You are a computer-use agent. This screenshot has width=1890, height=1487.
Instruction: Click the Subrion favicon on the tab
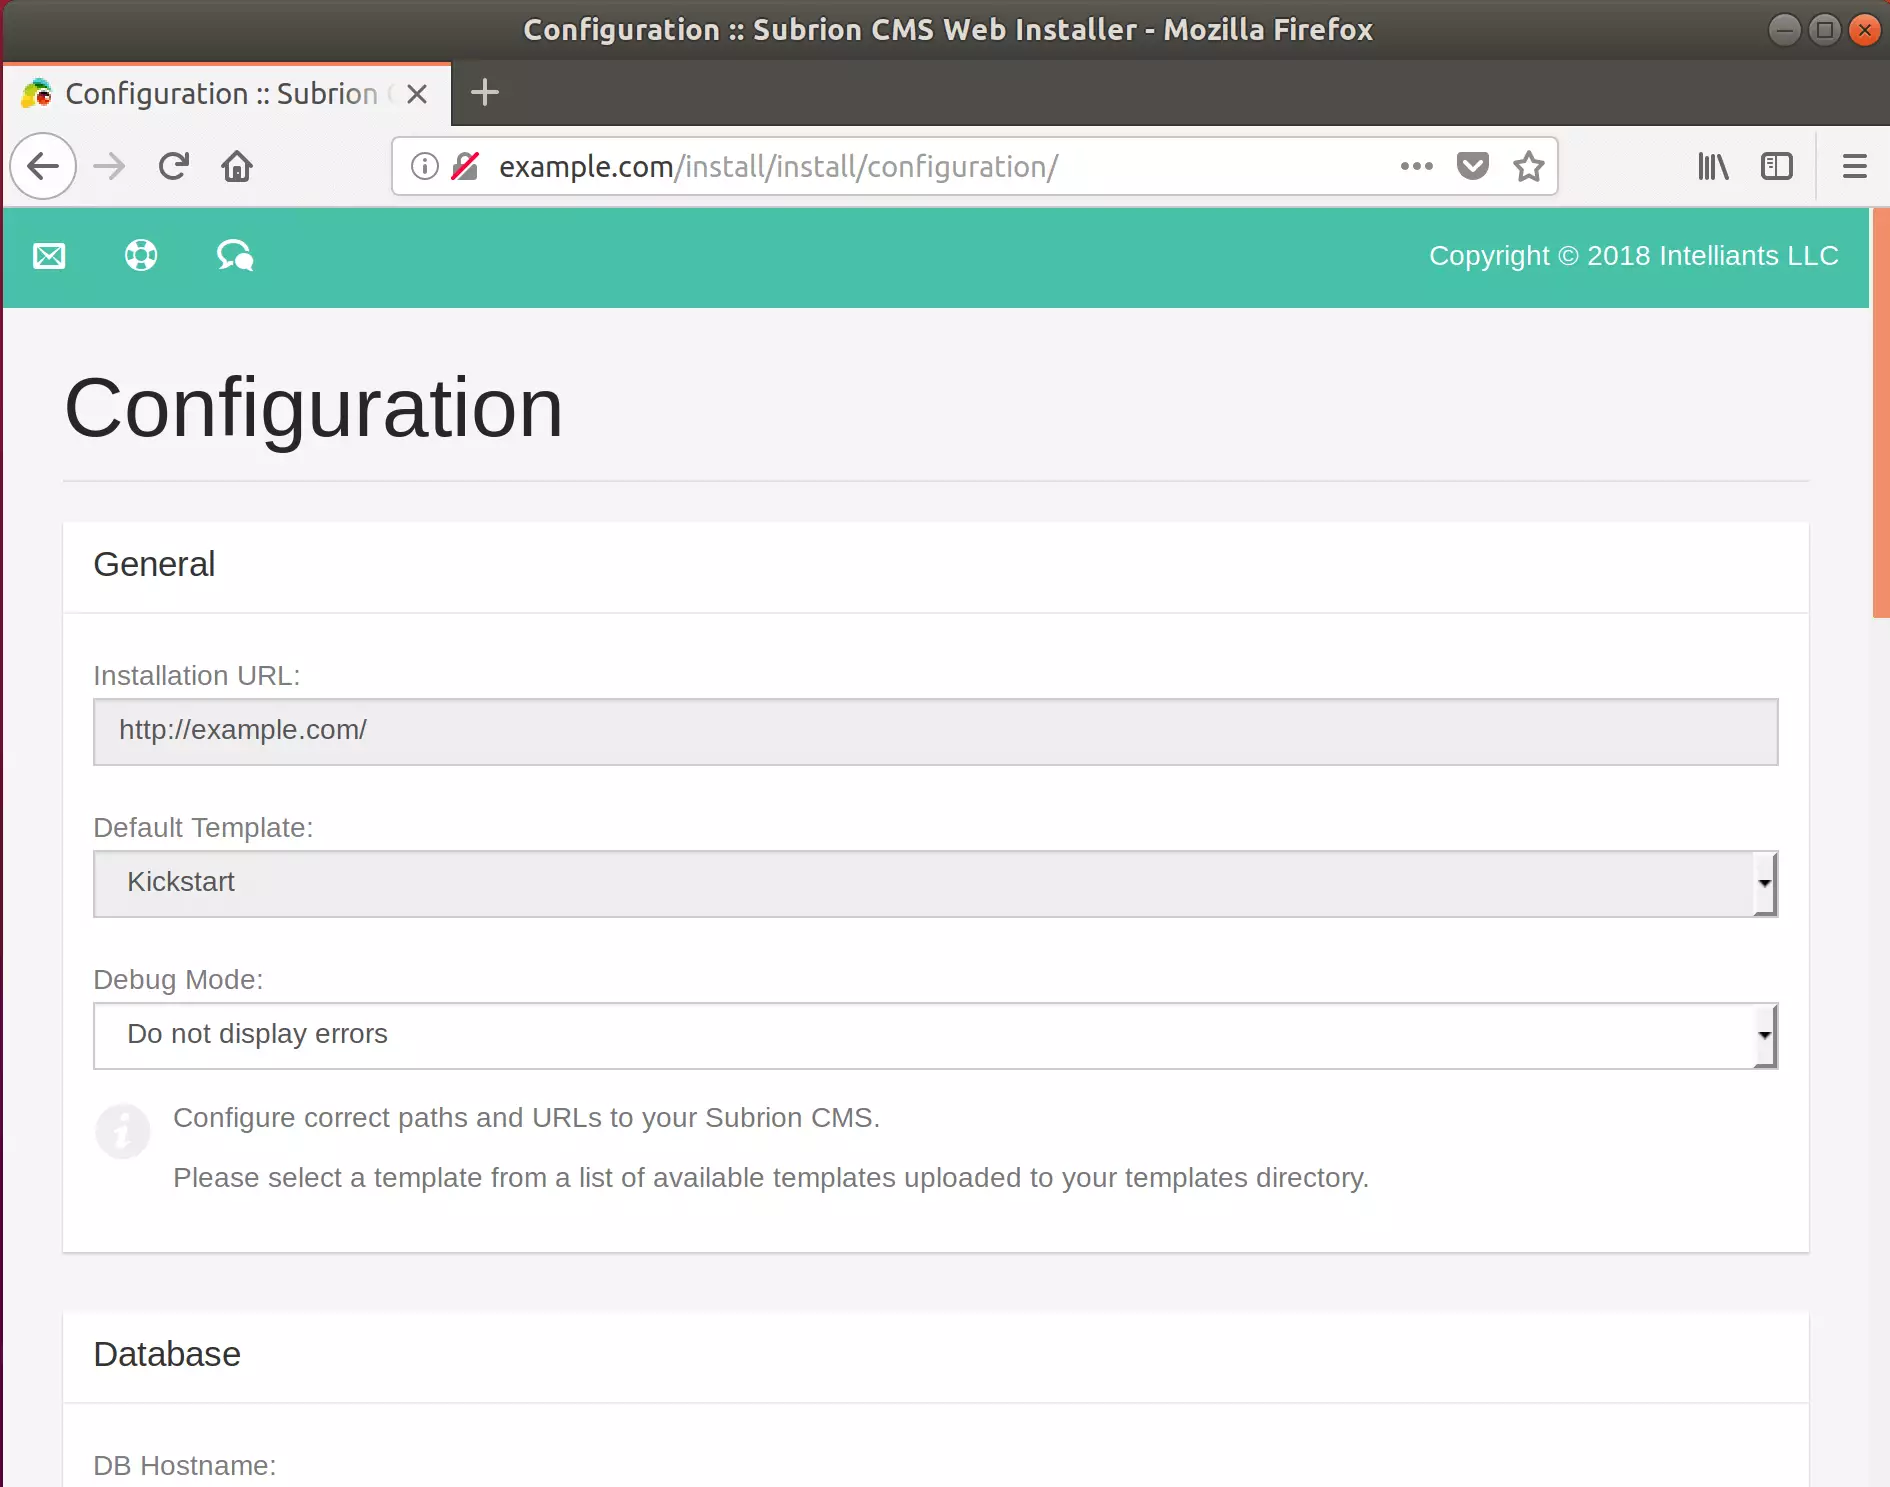pyautogui.click(x=37, y=93)
